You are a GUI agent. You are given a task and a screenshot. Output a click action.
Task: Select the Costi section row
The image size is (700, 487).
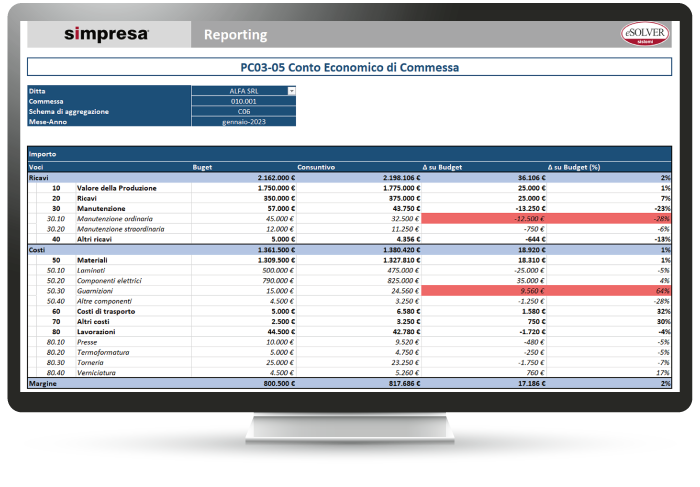[x=39, y=249]
